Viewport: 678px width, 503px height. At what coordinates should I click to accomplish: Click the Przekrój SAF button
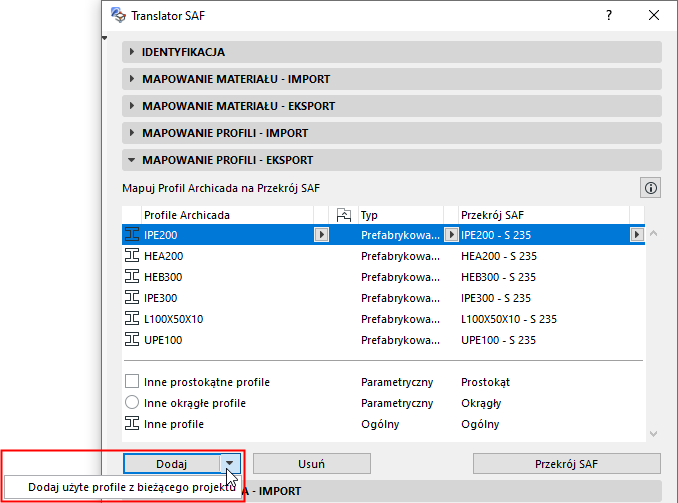pyautogui.click(x=566, y=464)
